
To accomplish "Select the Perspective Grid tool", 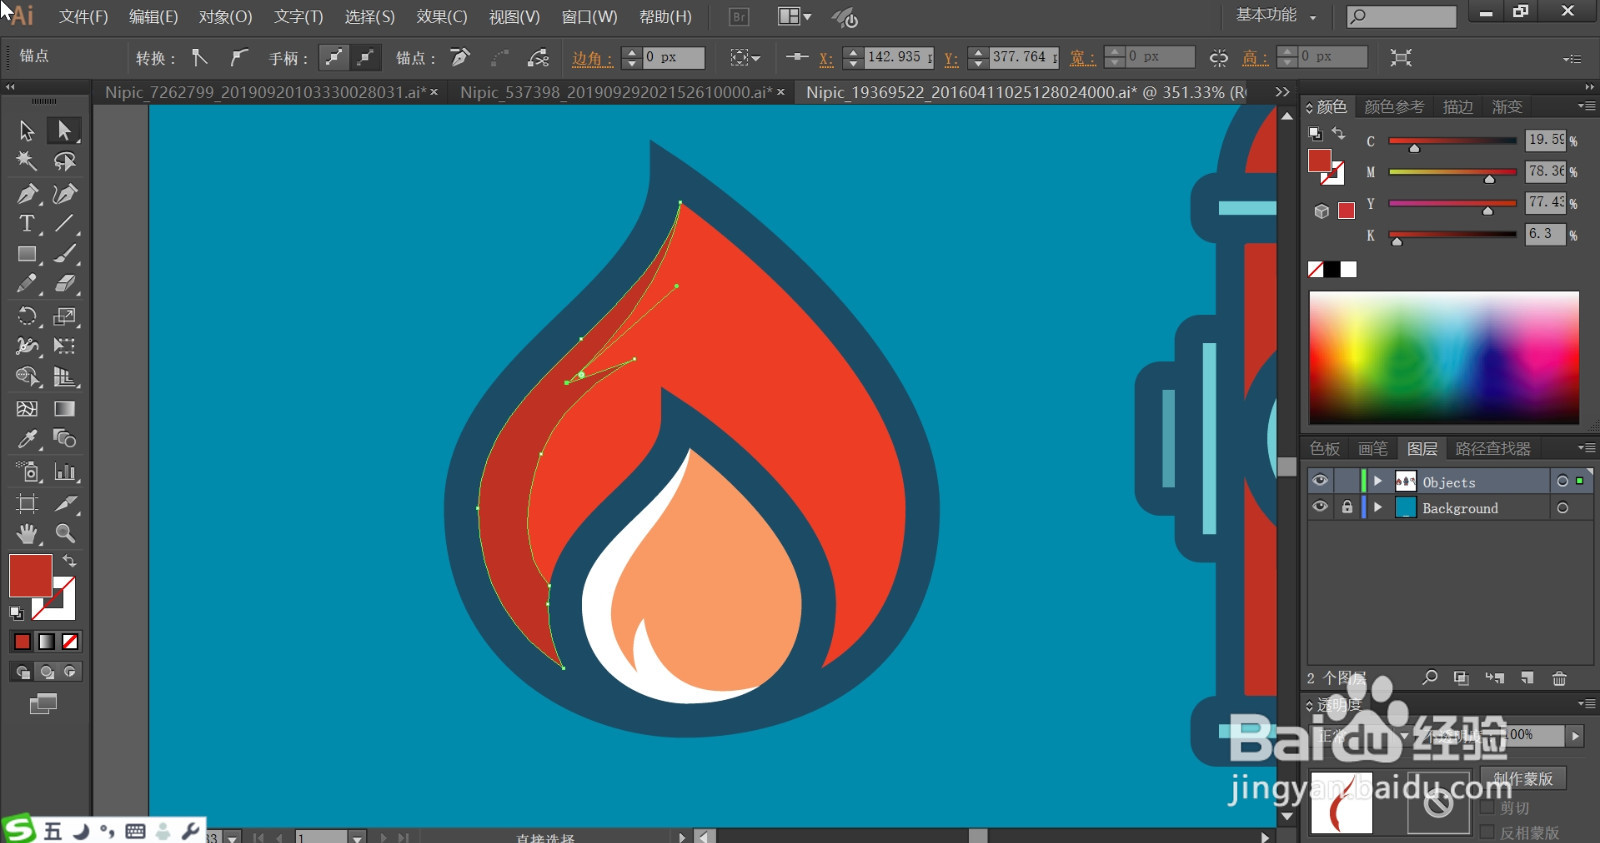I will [x=65, y=377].
